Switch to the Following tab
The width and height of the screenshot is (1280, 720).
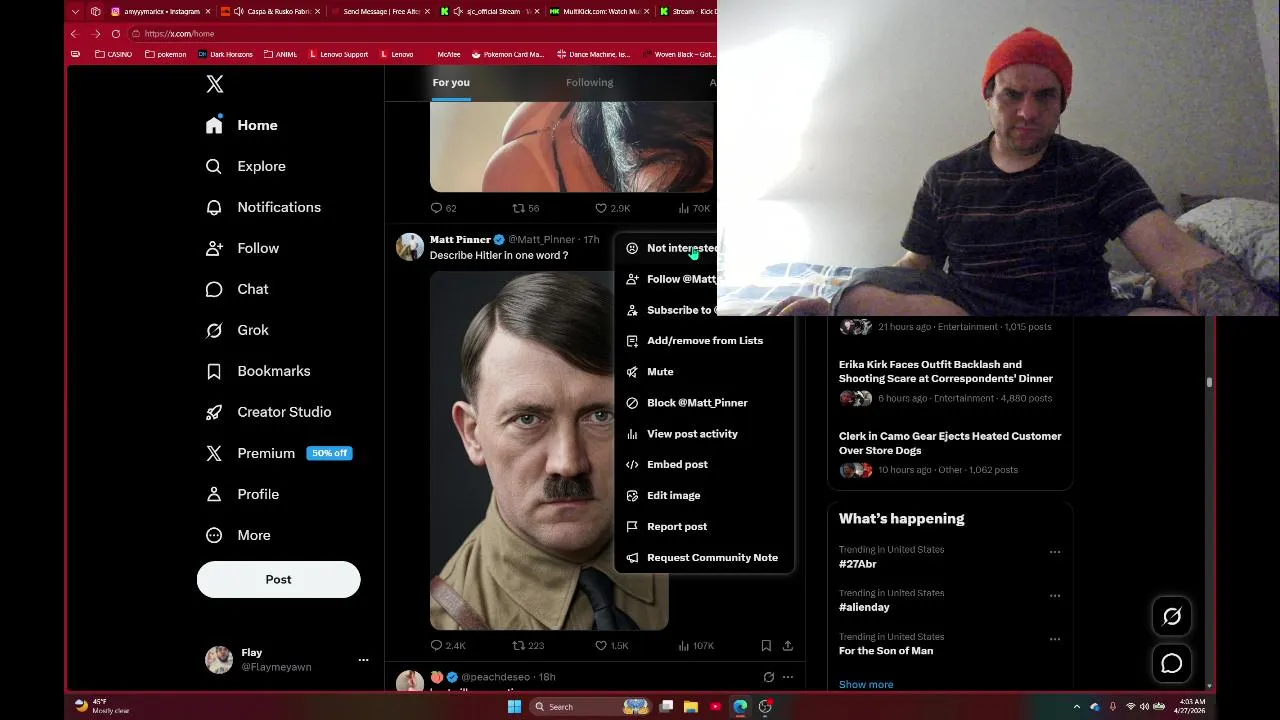coord(589,83)
